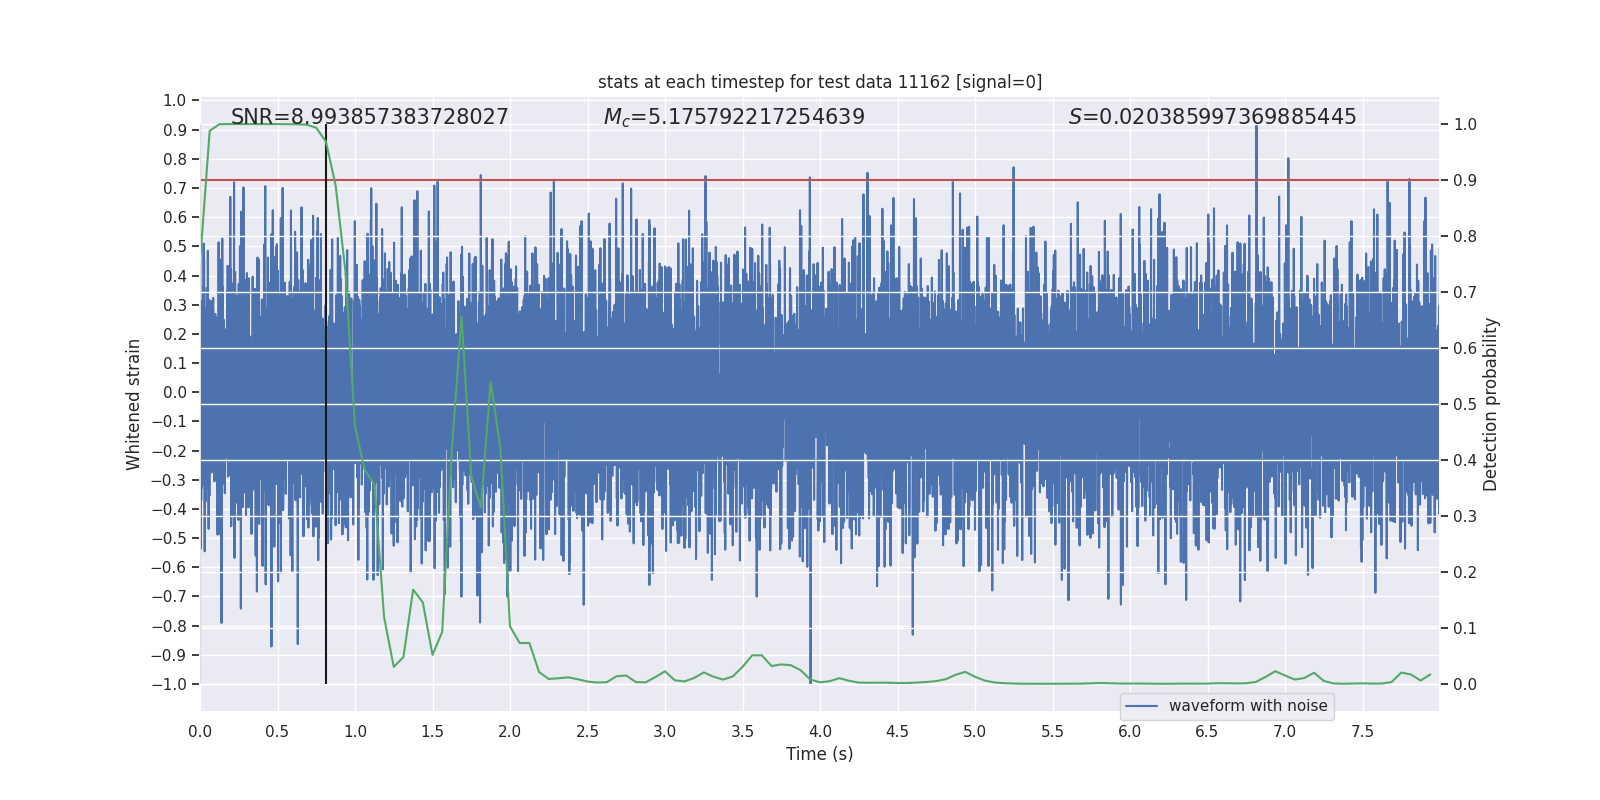
Task: Click the 'waveform with noise' legend text
Action: click(1248, 706)
